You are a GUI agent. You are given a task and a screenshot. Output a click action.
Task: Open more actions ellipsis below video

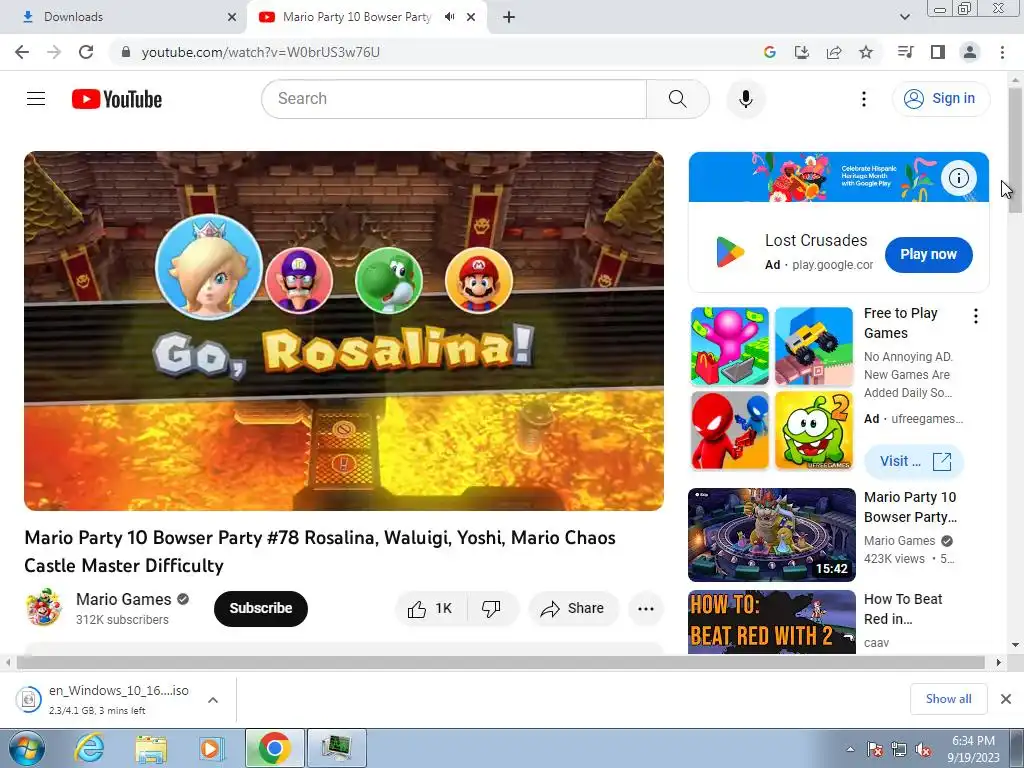point(645,609)
